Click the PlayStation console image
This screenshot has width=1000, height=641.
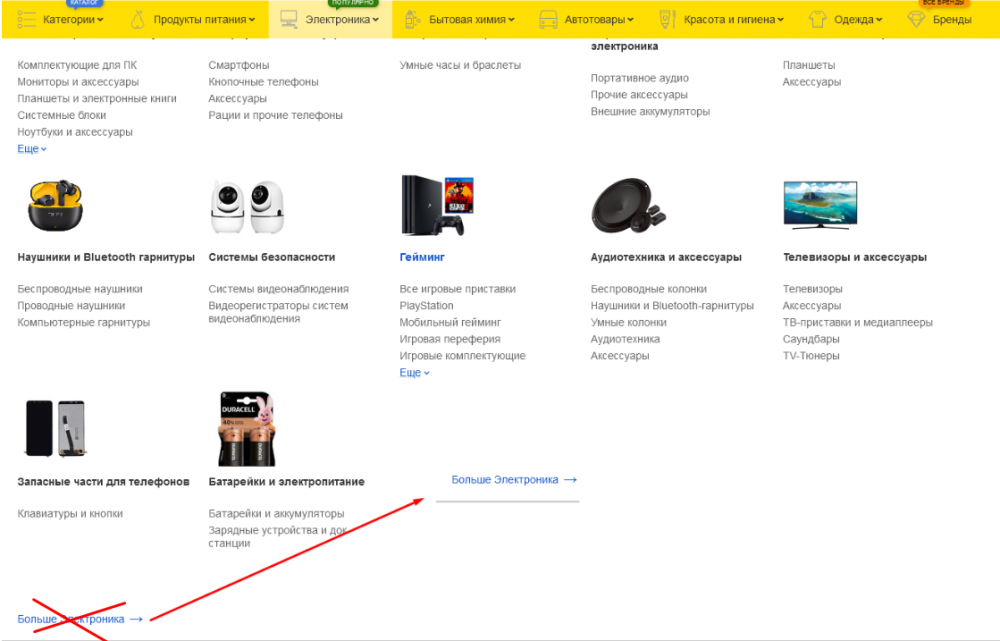[x=437, y=206]
